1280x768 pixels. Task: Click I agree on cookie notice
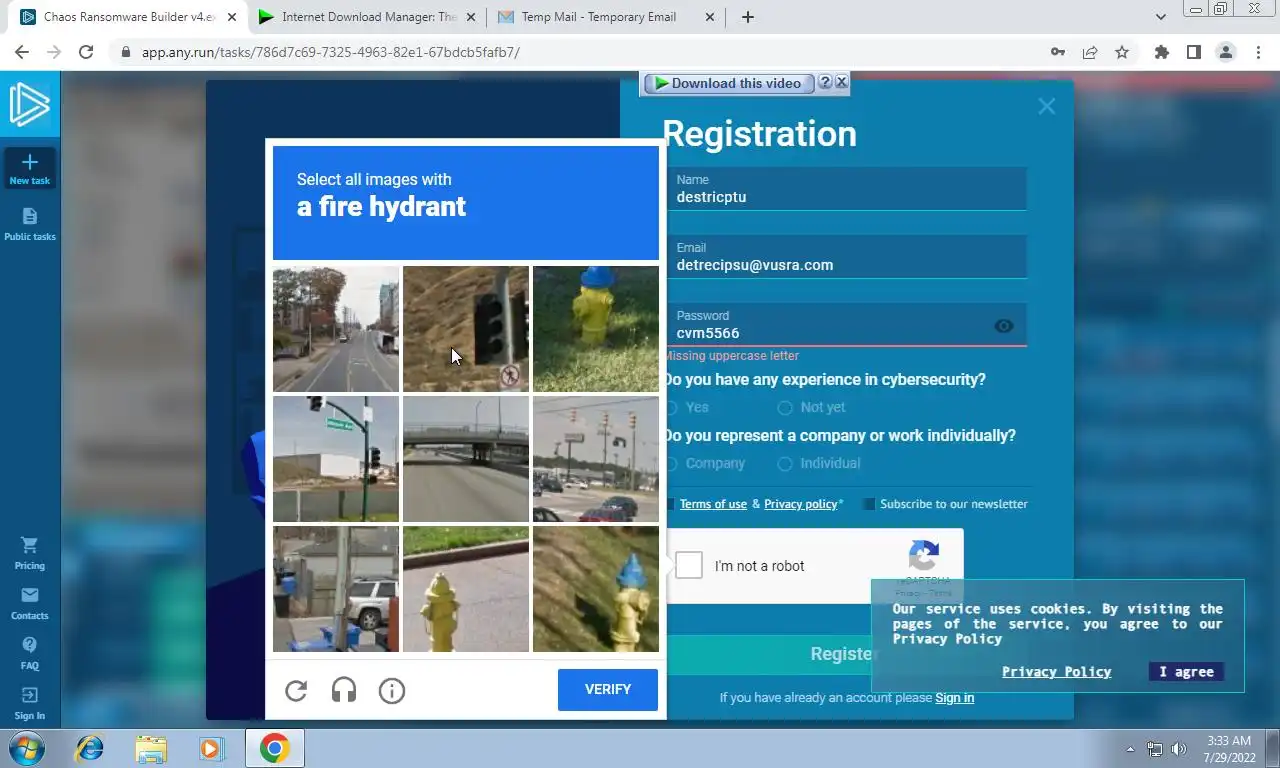[1186, 672]
